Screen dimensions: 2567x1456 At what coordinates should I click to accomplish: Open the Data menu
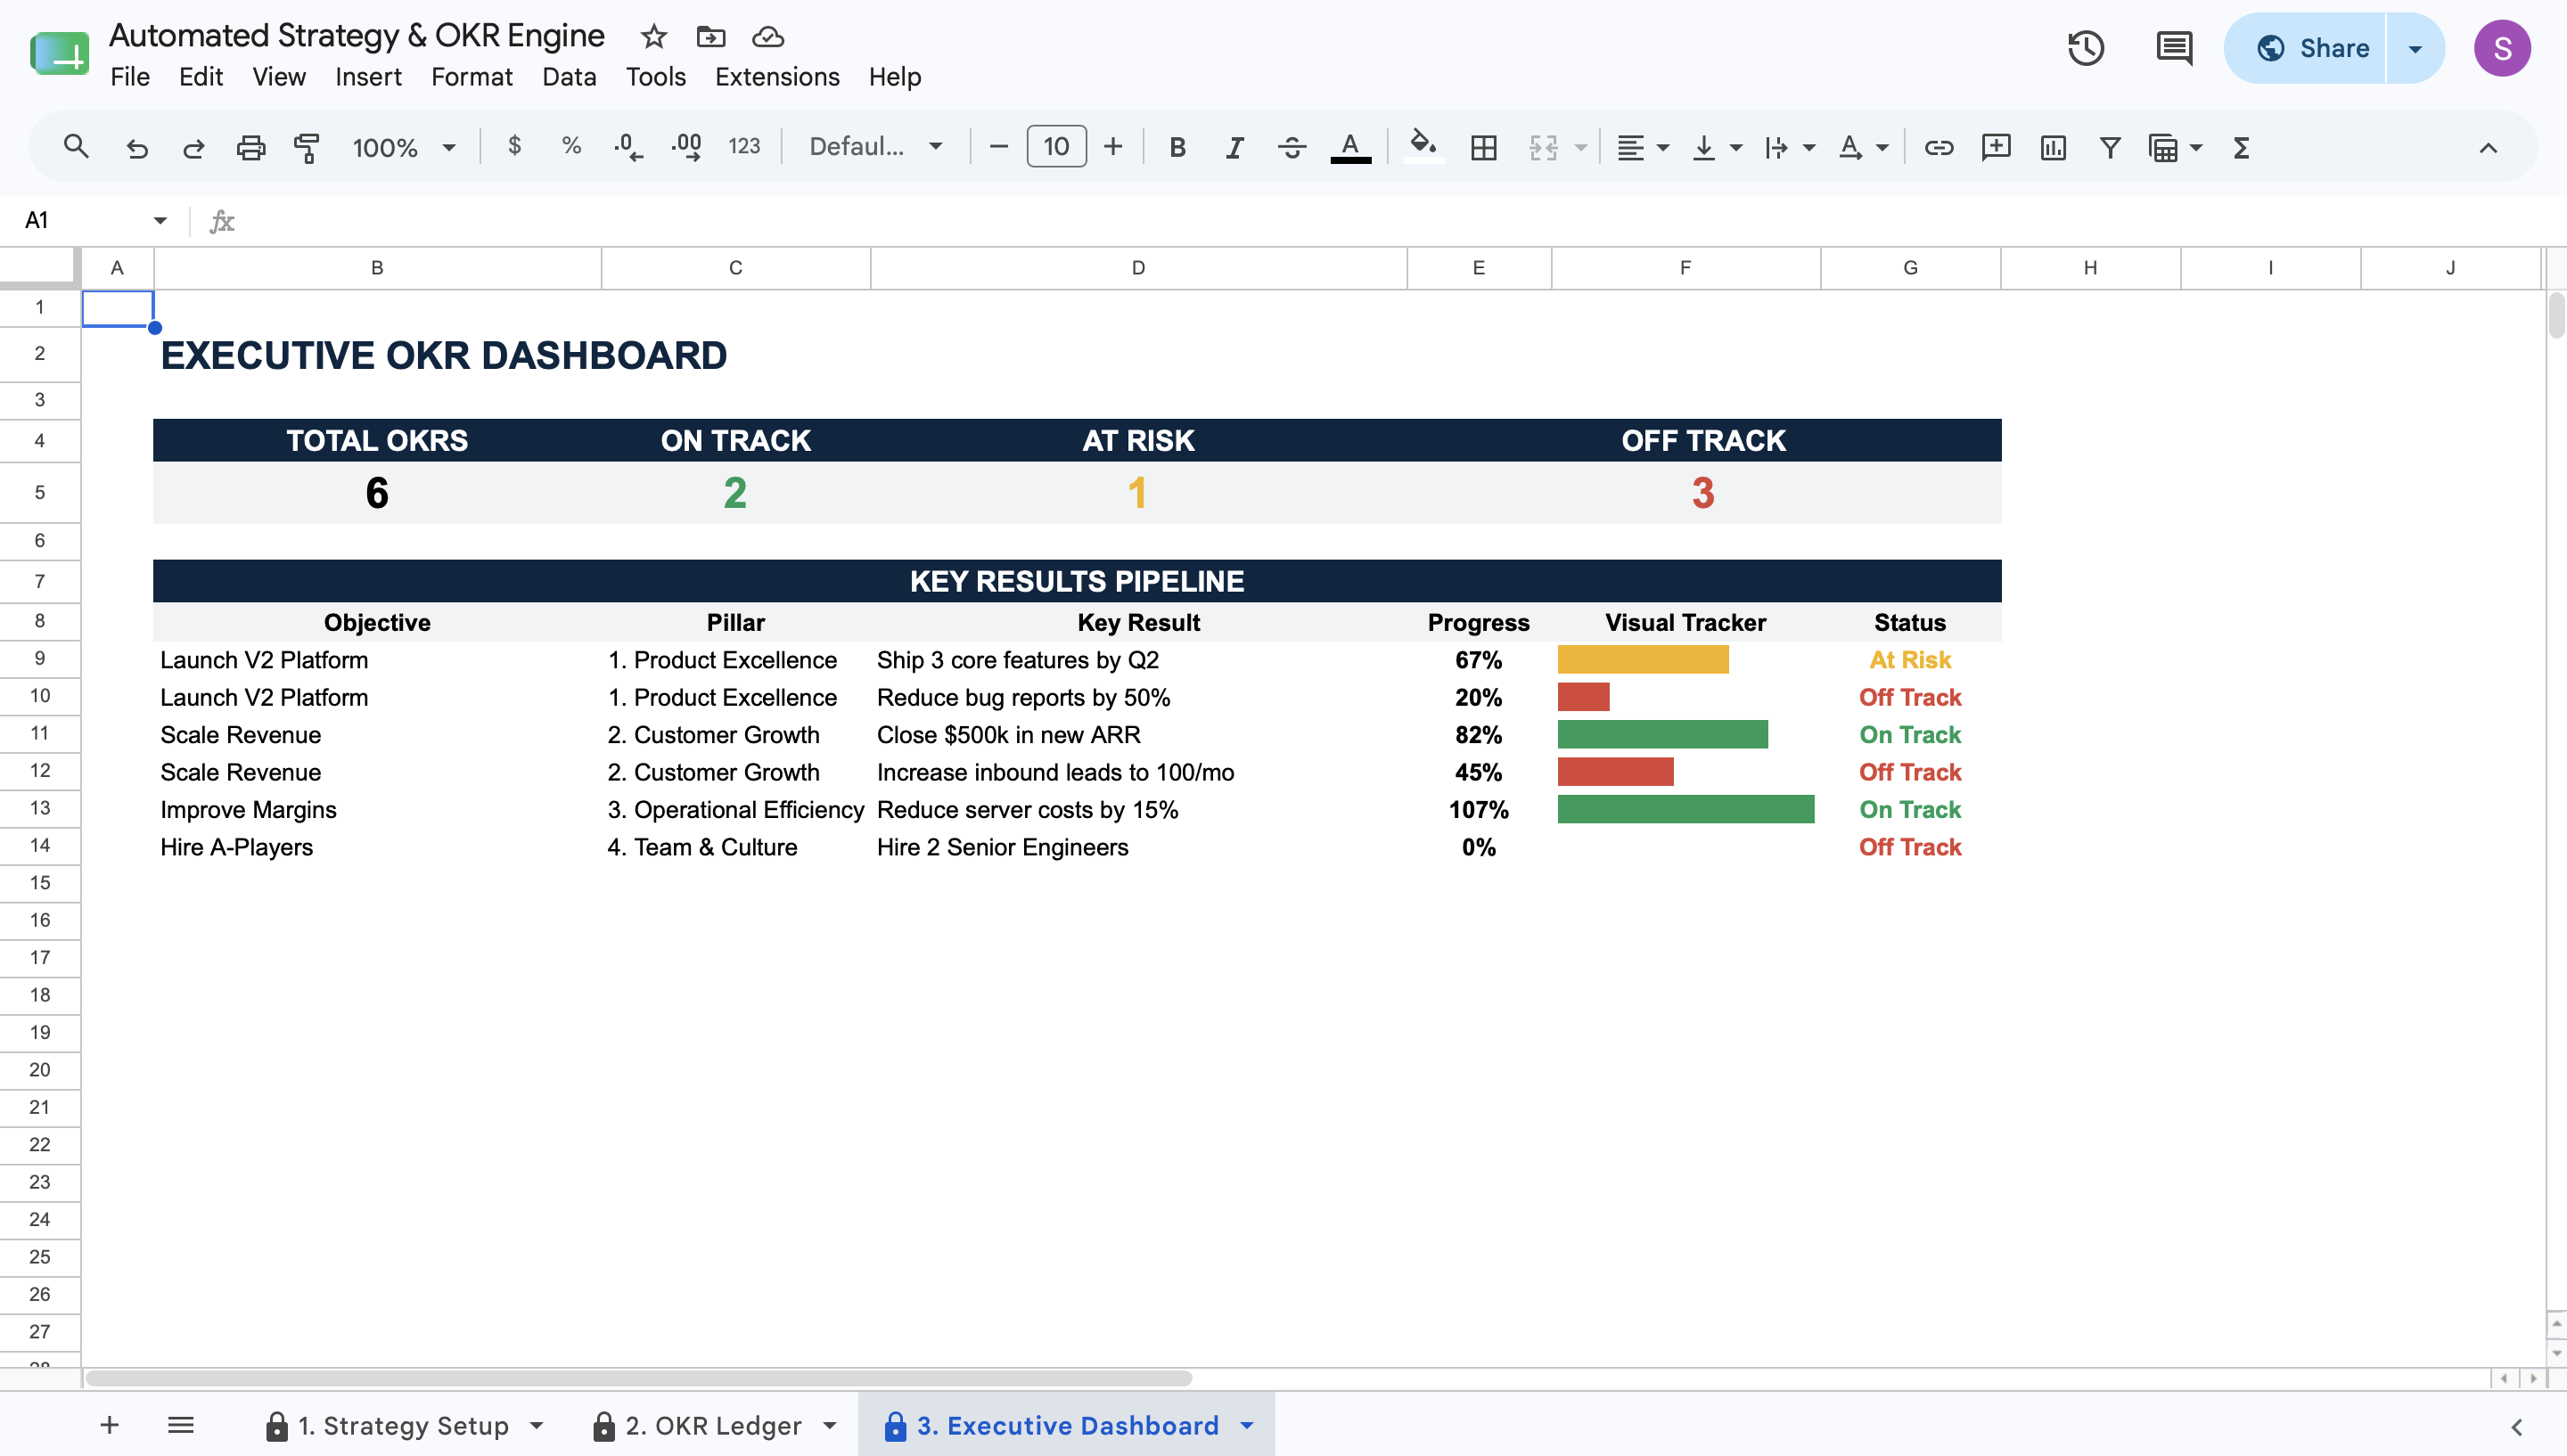568,76
